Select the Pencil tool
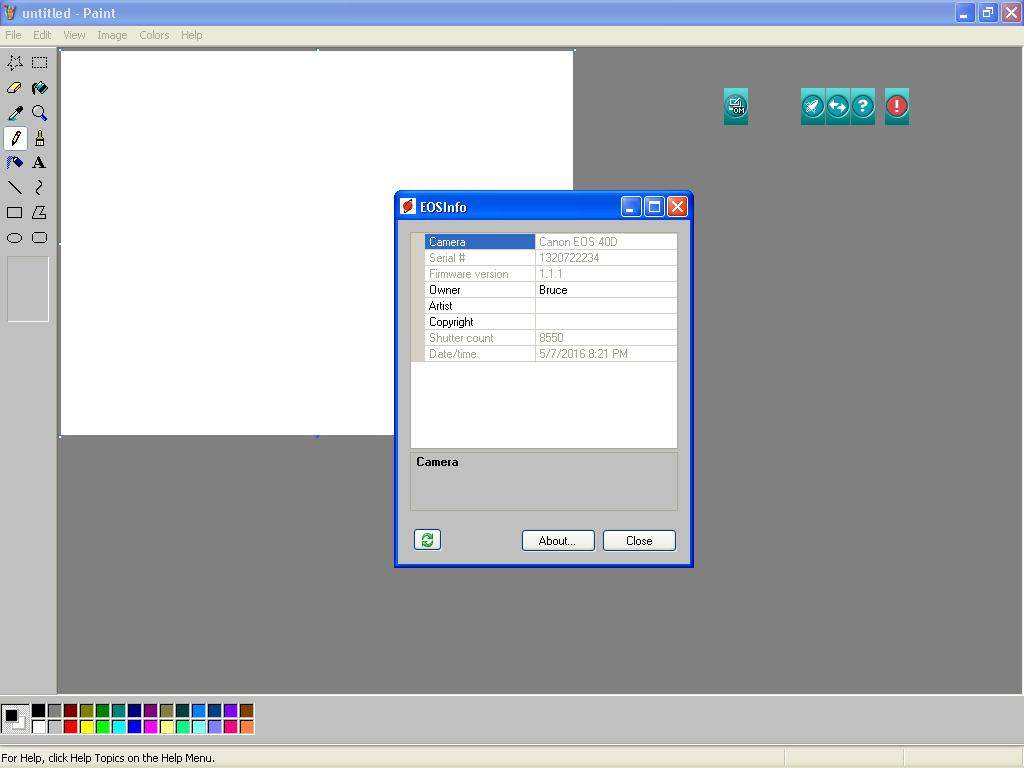The width and height of the screenshot is (1024, 768). (x=14, y=138)
